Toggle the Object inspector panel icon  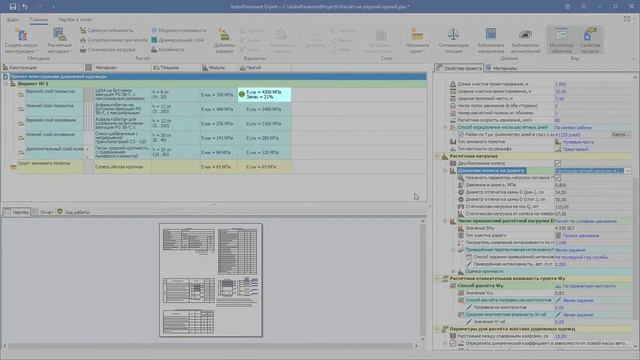click(x=561, y=34)
